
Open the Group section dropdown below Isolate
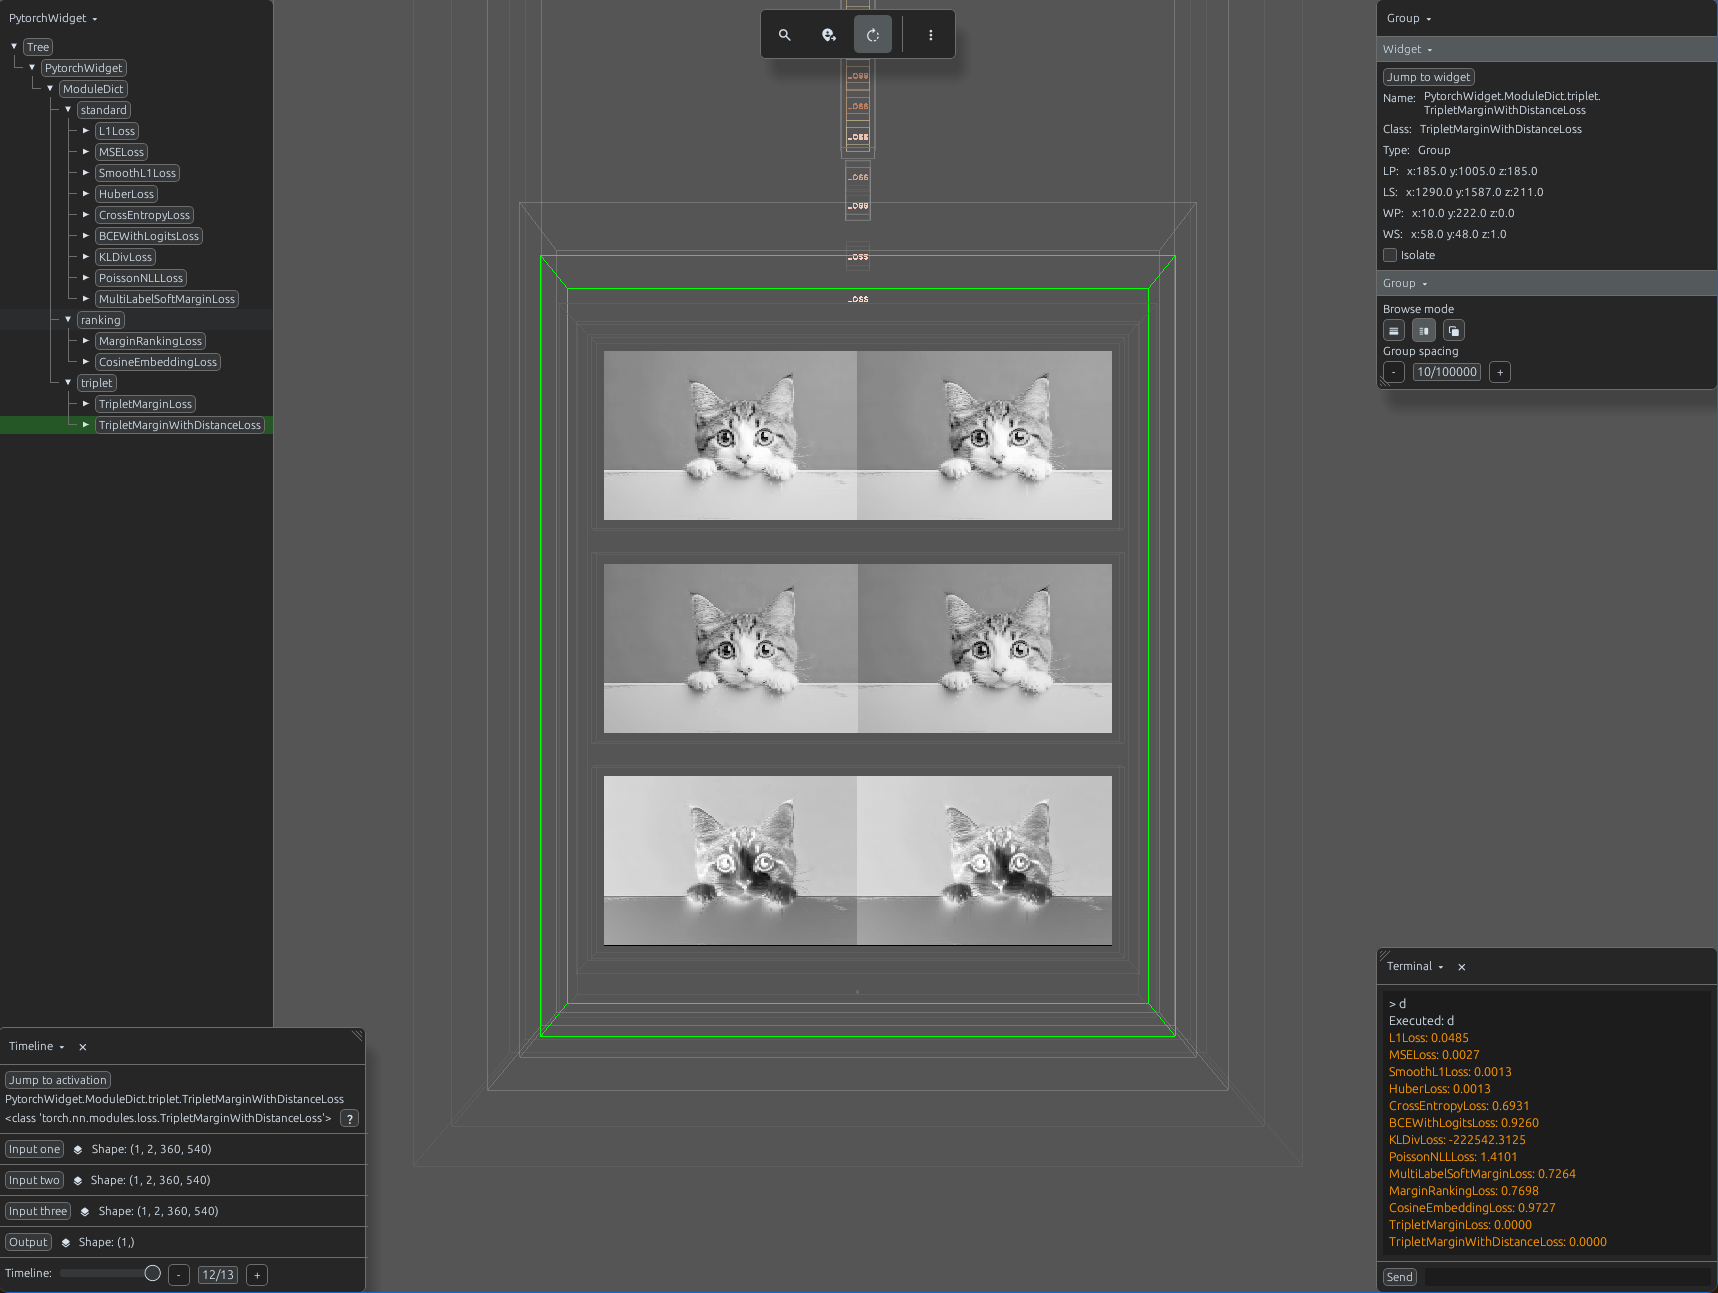[1405, 283]
